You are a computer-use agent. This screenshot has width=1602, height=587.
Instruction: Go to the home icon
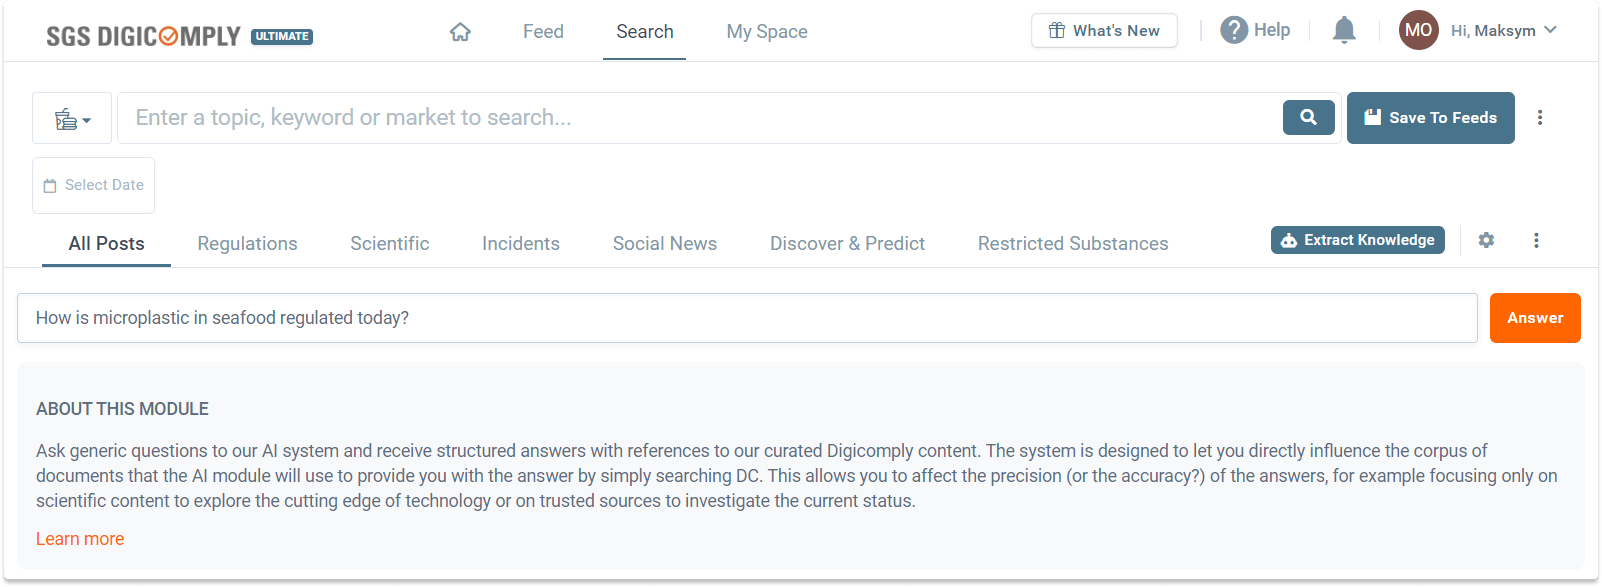click(460, 32)
